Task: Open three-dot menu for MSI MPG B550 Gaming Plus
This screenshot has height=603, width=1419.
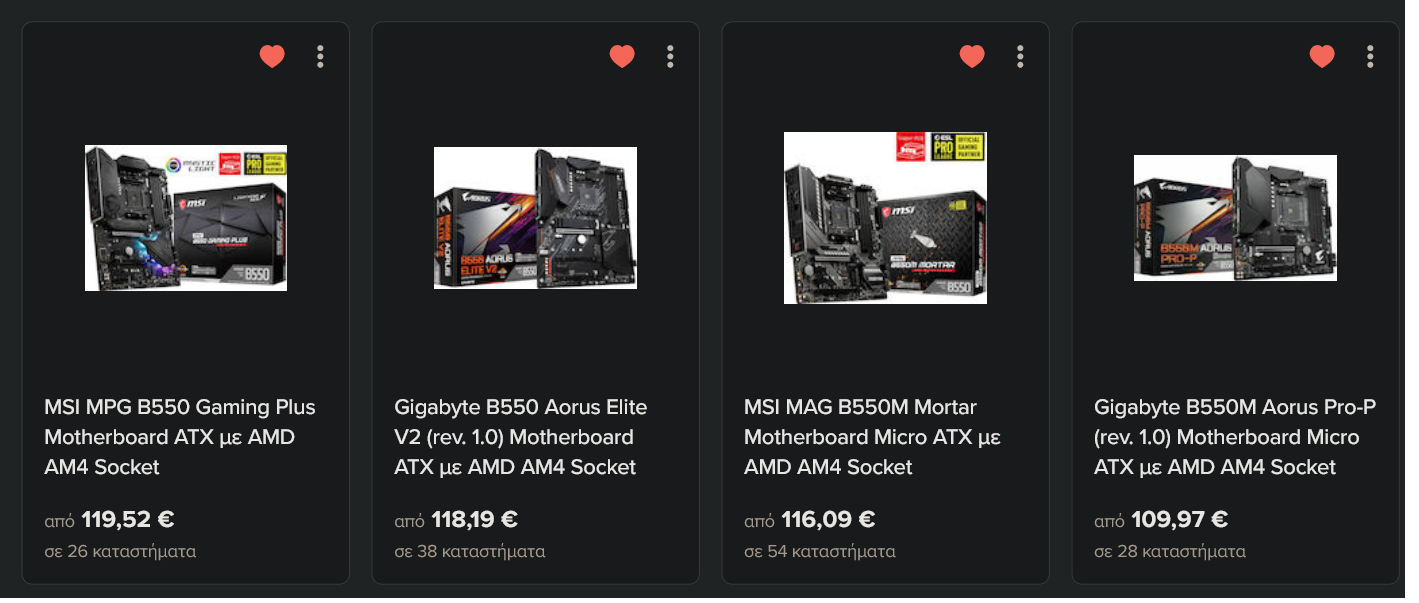Action: [x=320, y=57]
